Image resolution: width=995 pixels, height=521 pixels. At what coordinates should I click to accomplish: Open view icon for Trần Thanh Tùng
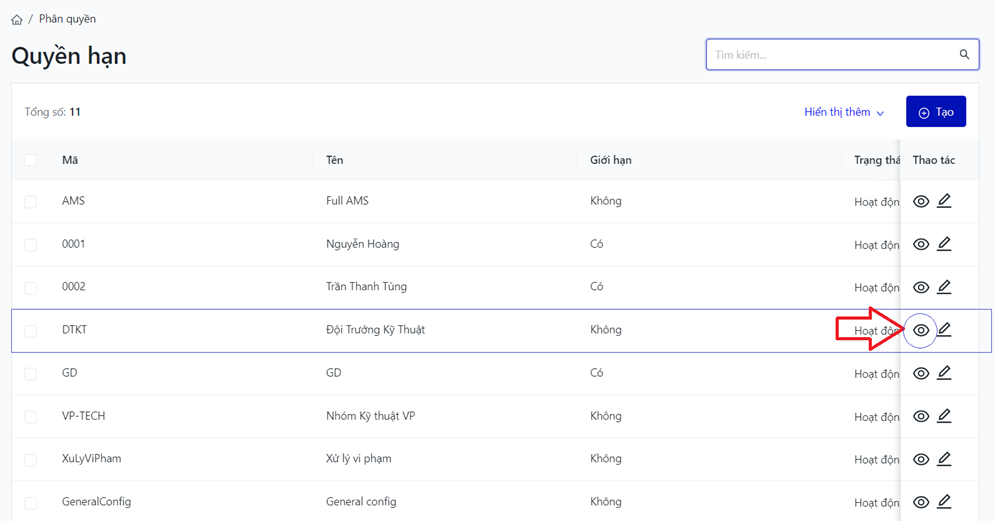pyautogui.click(x=921, y=288)
